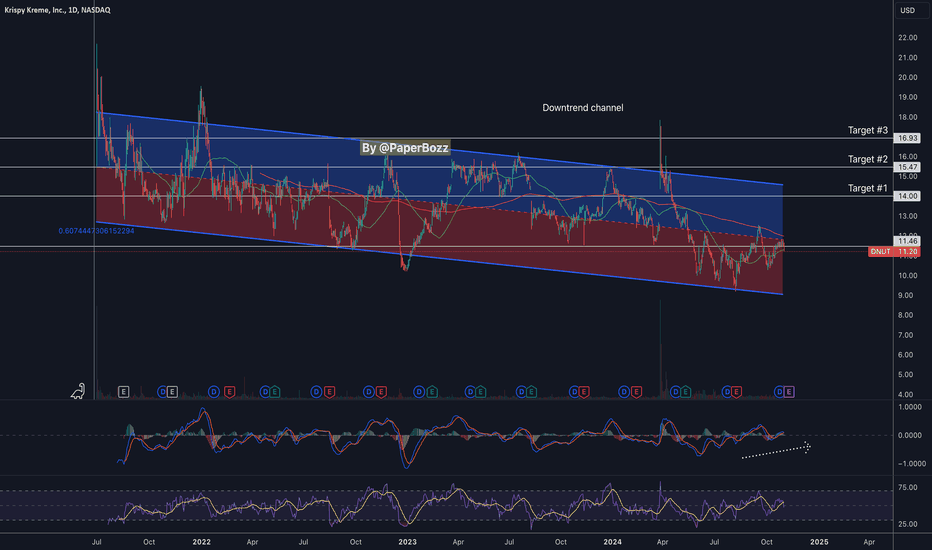The image size is (932, 550).
Task: Open the green E earnings marker near August 2023
Action: (x=531, y=392)
